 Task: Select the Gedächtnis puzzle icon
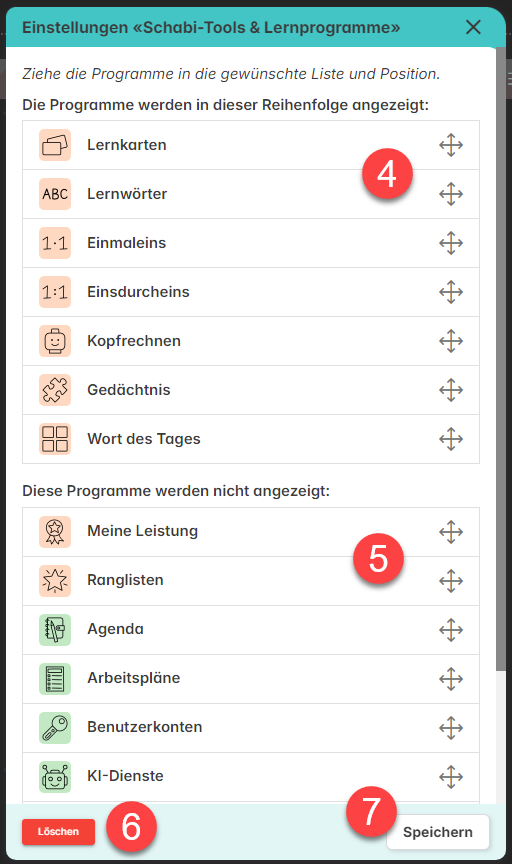(55, 390)
